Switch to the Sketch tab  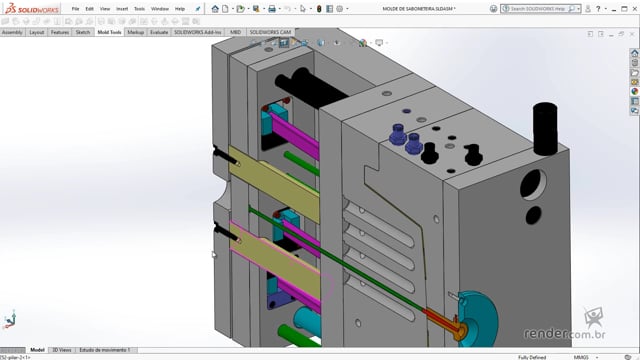(x=82, y=32)
